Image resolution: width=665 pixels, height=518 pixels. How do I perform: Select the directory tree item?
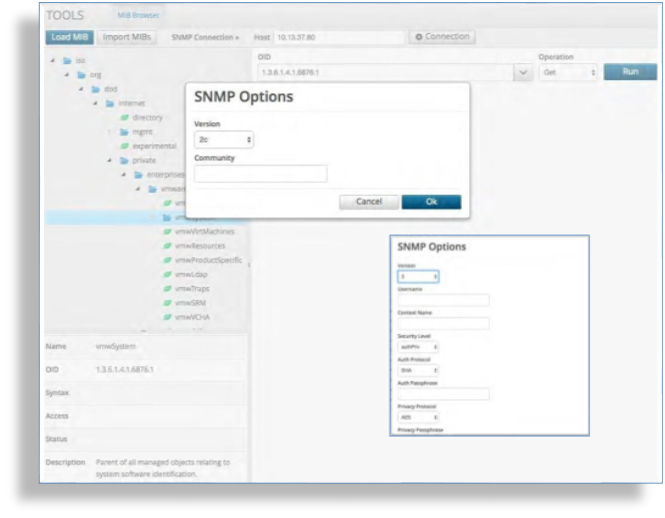click(147, 118)
